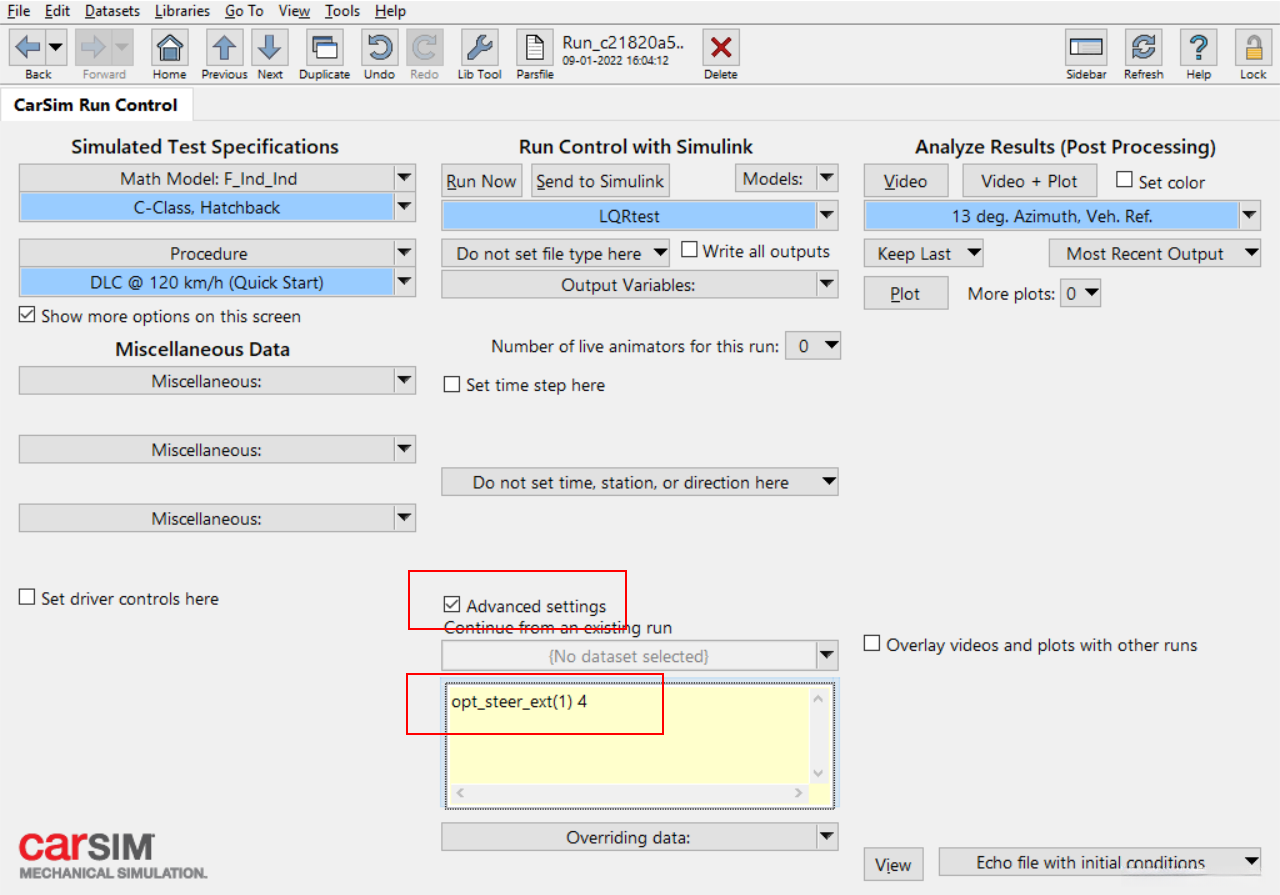The height and width of the screenshot is (895, 1280).
Task: Open the Keep Last dropdown
Action: [x=924, y=254]
